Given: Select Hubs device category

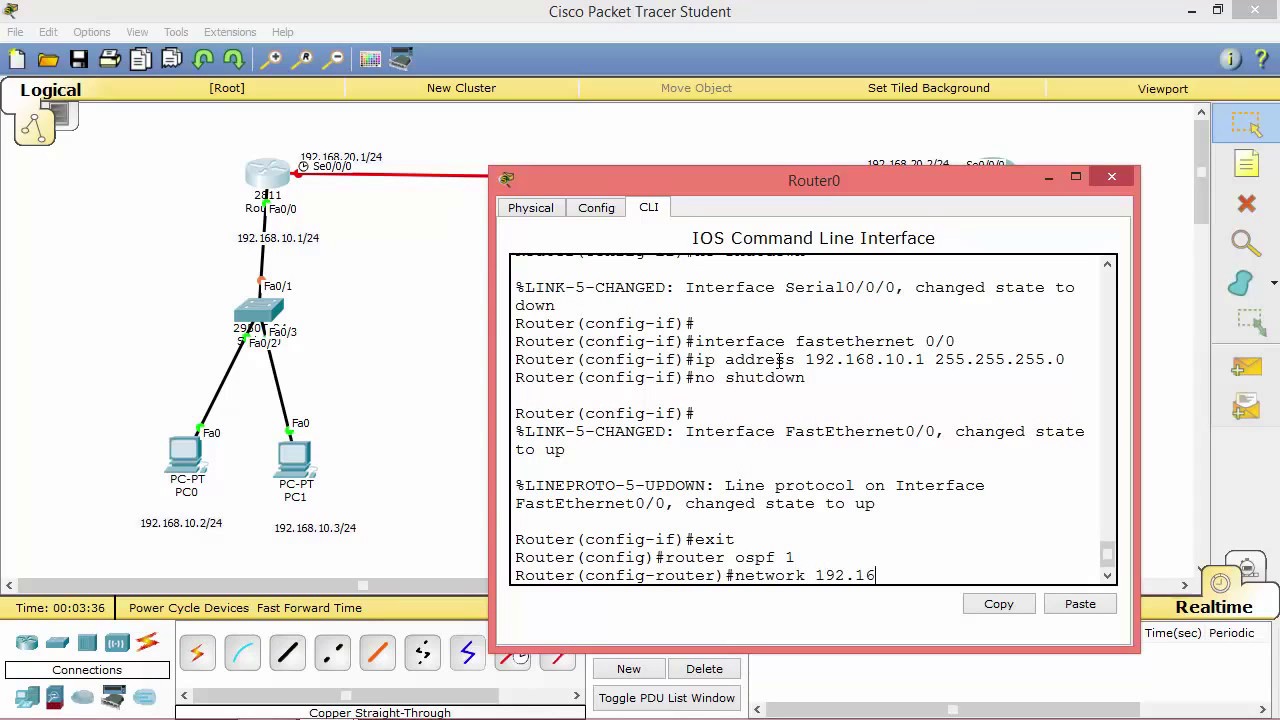Looking at the screenshot, I should pos(87,643).
